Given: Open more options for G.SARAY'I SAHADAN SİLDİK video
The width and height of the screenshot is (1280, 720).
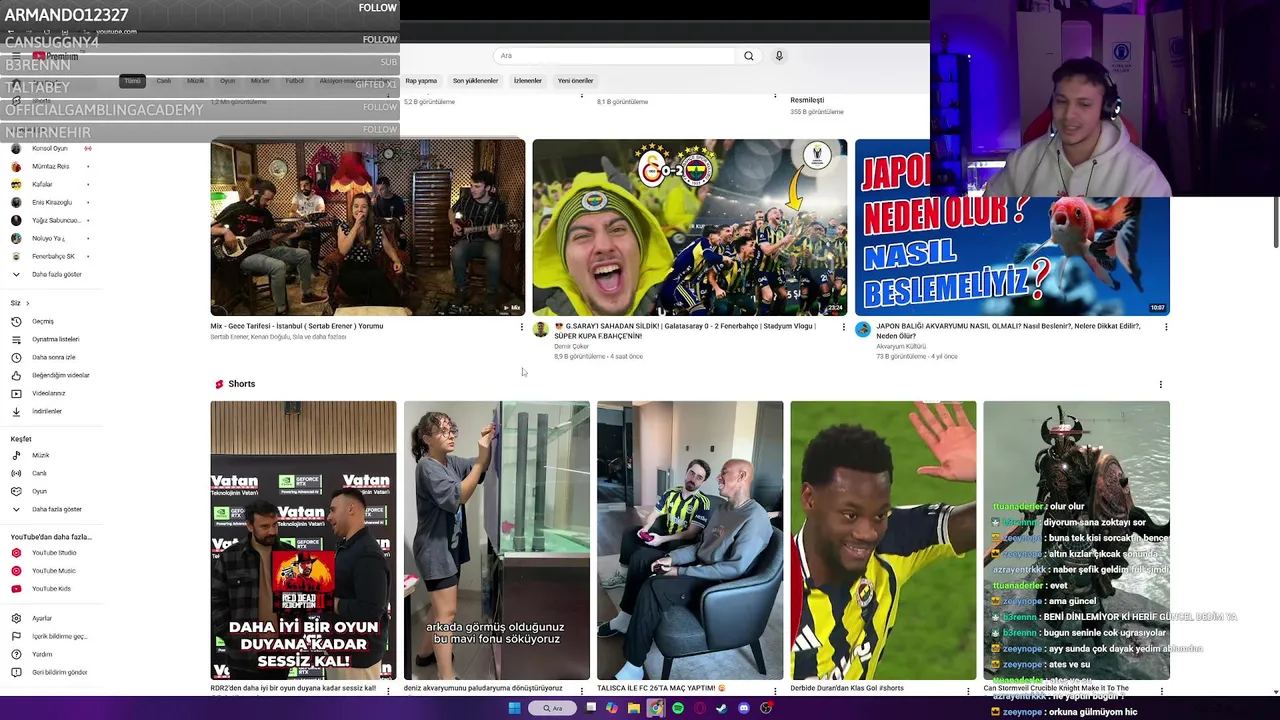Looking at the screenshot, I should click(x=843, y=327).
